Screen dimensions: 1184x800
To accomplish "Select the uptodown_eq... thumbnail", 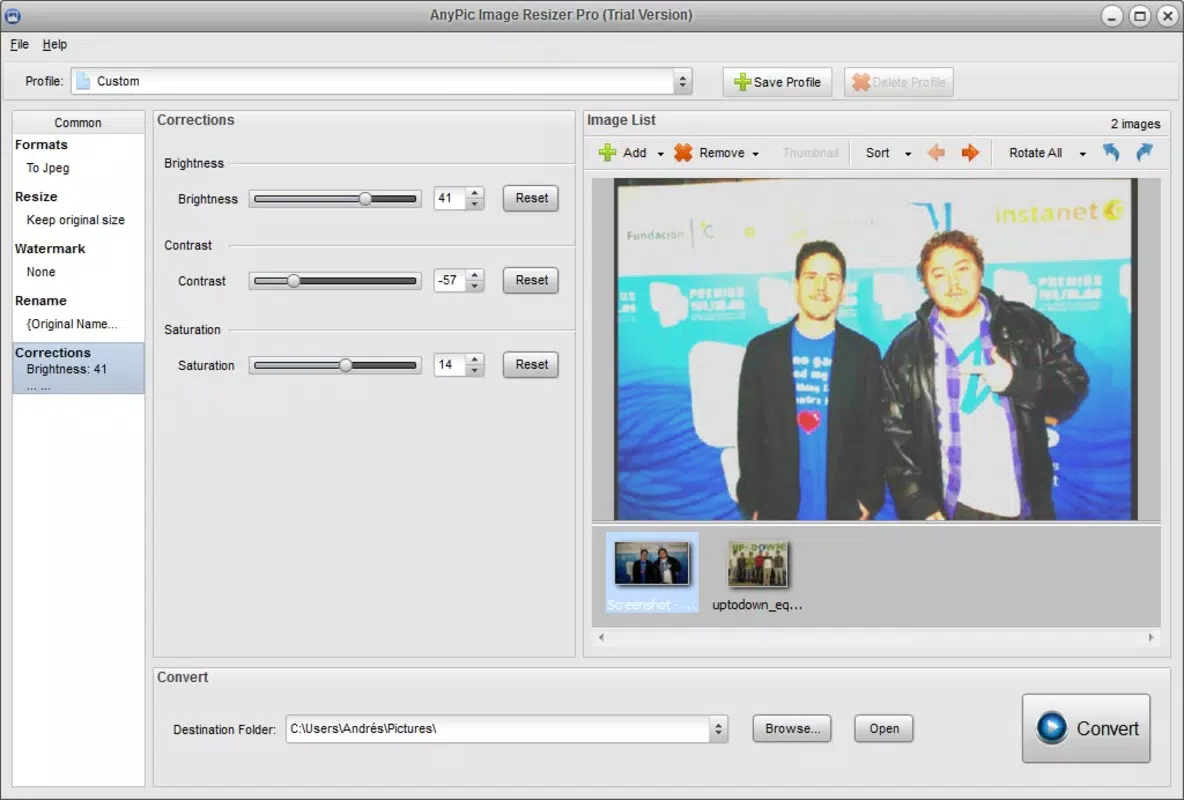I will coord(757,572).
